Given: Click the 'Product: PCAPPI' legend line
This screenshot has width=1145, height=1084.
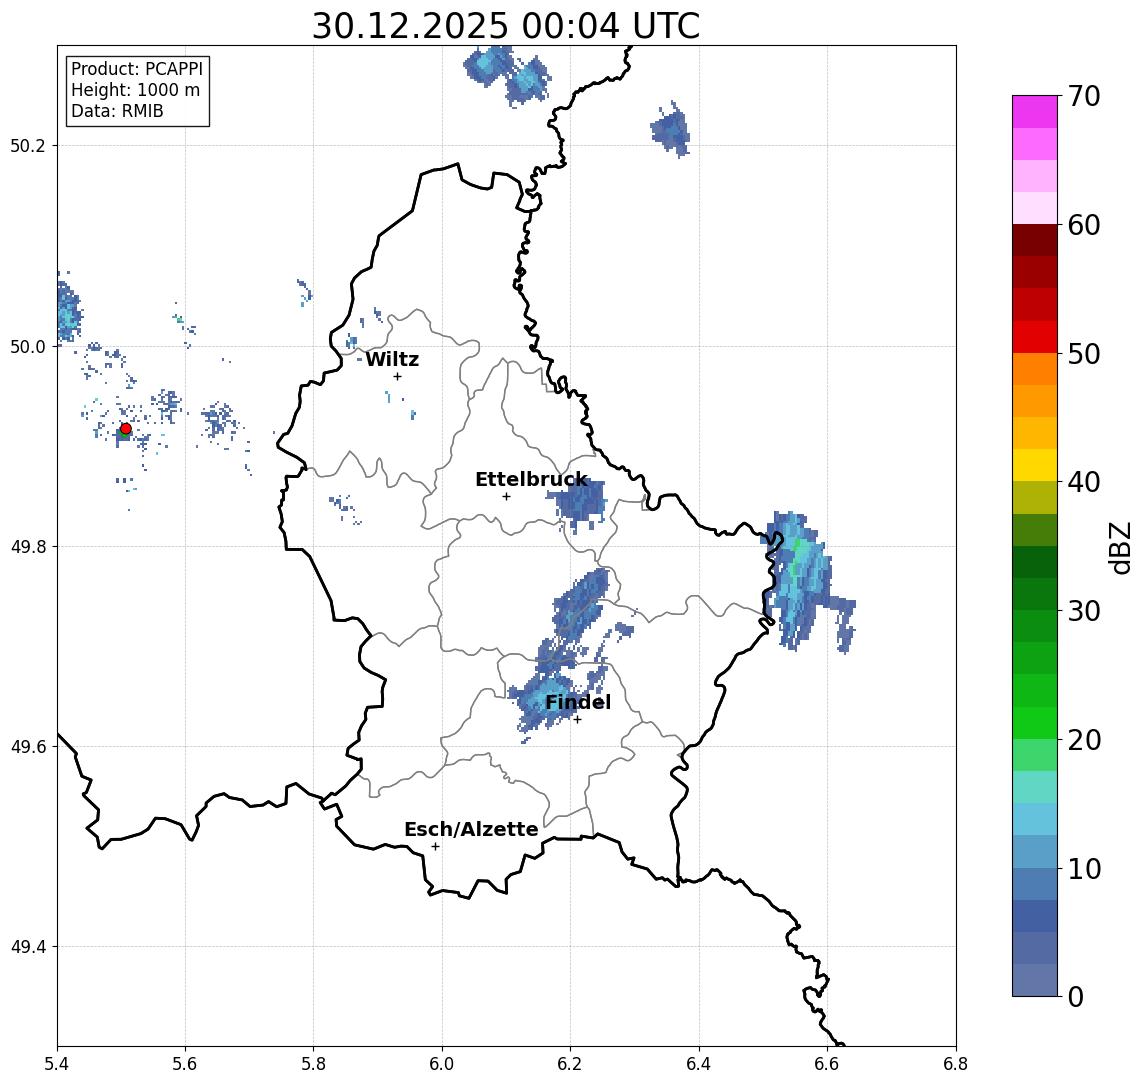Looking at the screenshot, I should tap(137, 69).
